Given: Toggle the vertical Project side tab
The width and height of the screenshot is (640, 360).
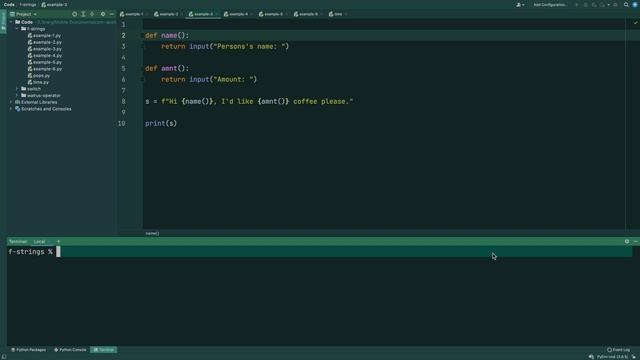Looking at the screenshot, I should [x=3, y=22].
